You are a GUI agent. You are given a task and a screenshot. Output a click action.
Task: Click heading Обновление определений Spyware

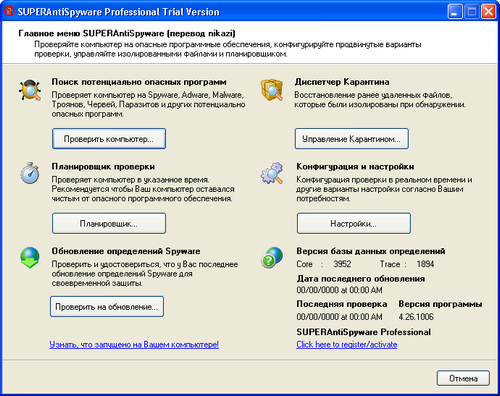coord(126,251)
